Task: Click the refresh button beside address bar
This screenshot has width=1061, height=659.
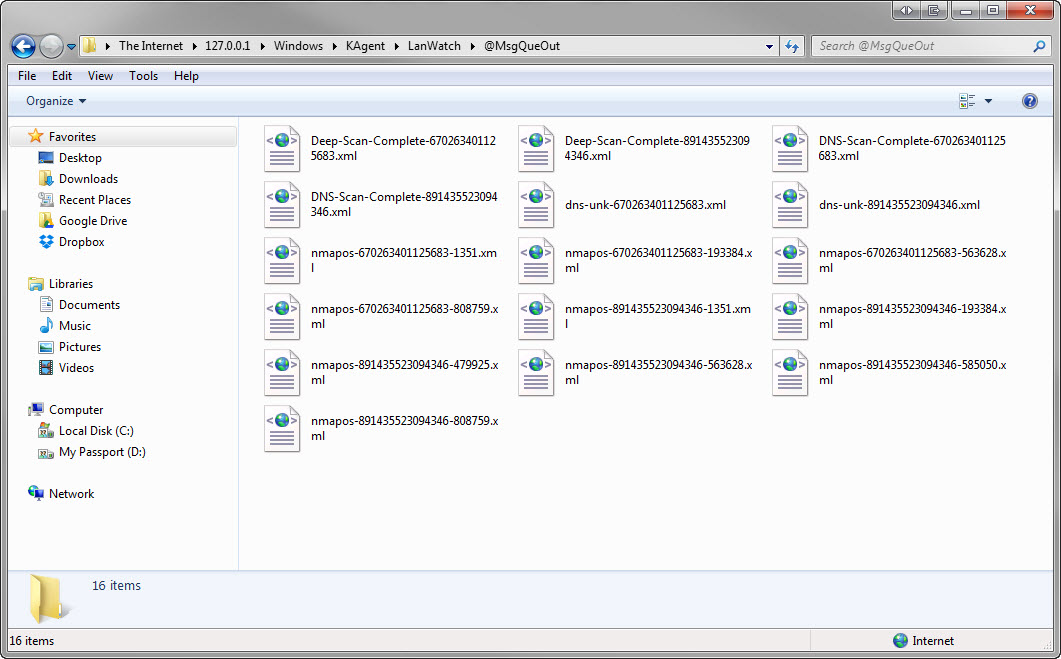Action: [x=792, y=46]
